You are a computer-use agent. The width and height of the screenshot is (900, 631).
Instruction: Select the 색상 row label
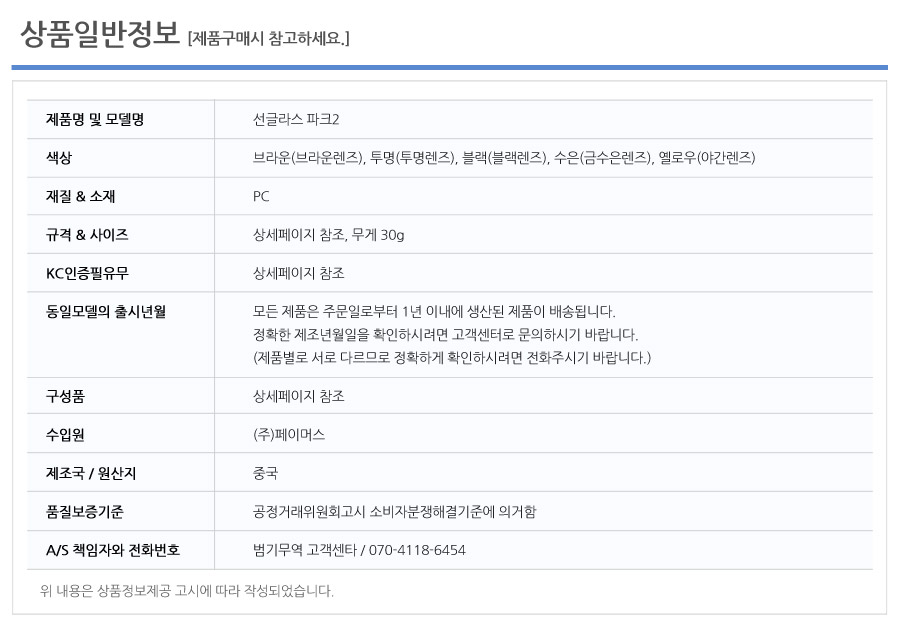59,158
